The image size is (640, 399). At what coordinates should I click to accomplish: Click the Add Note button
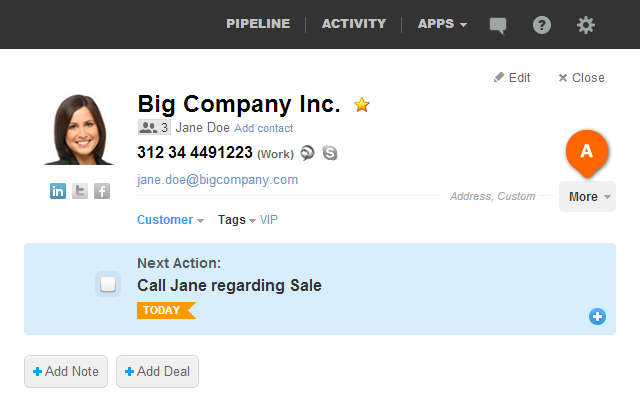click(66, 371)
